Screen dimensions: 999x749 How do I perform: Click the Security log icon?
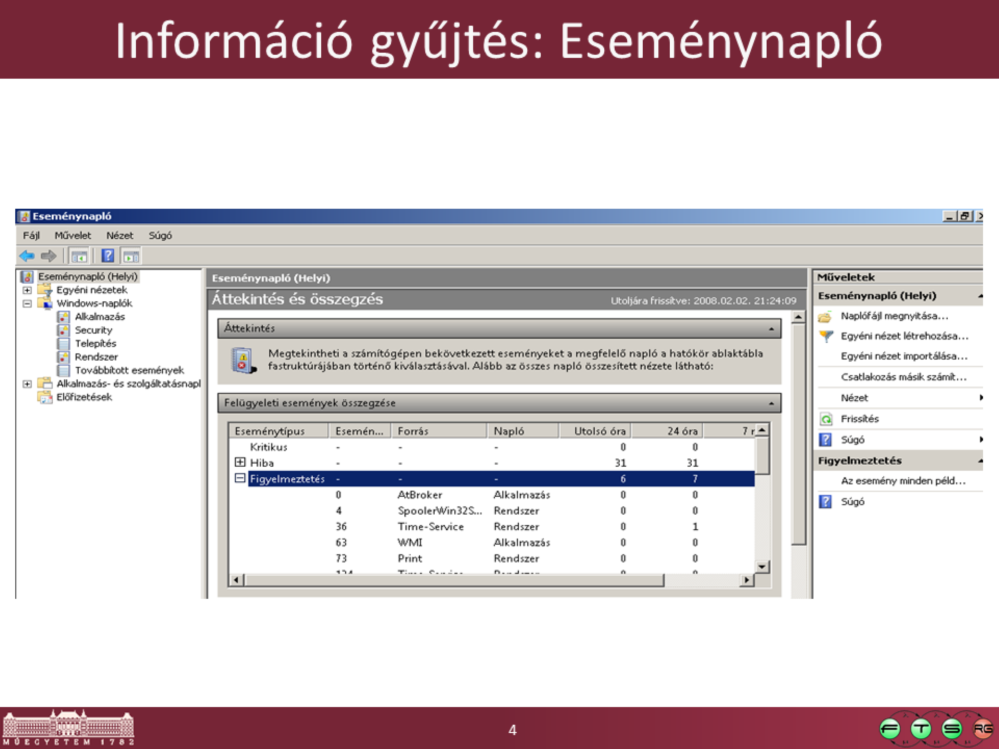click(x=63, y=330)
